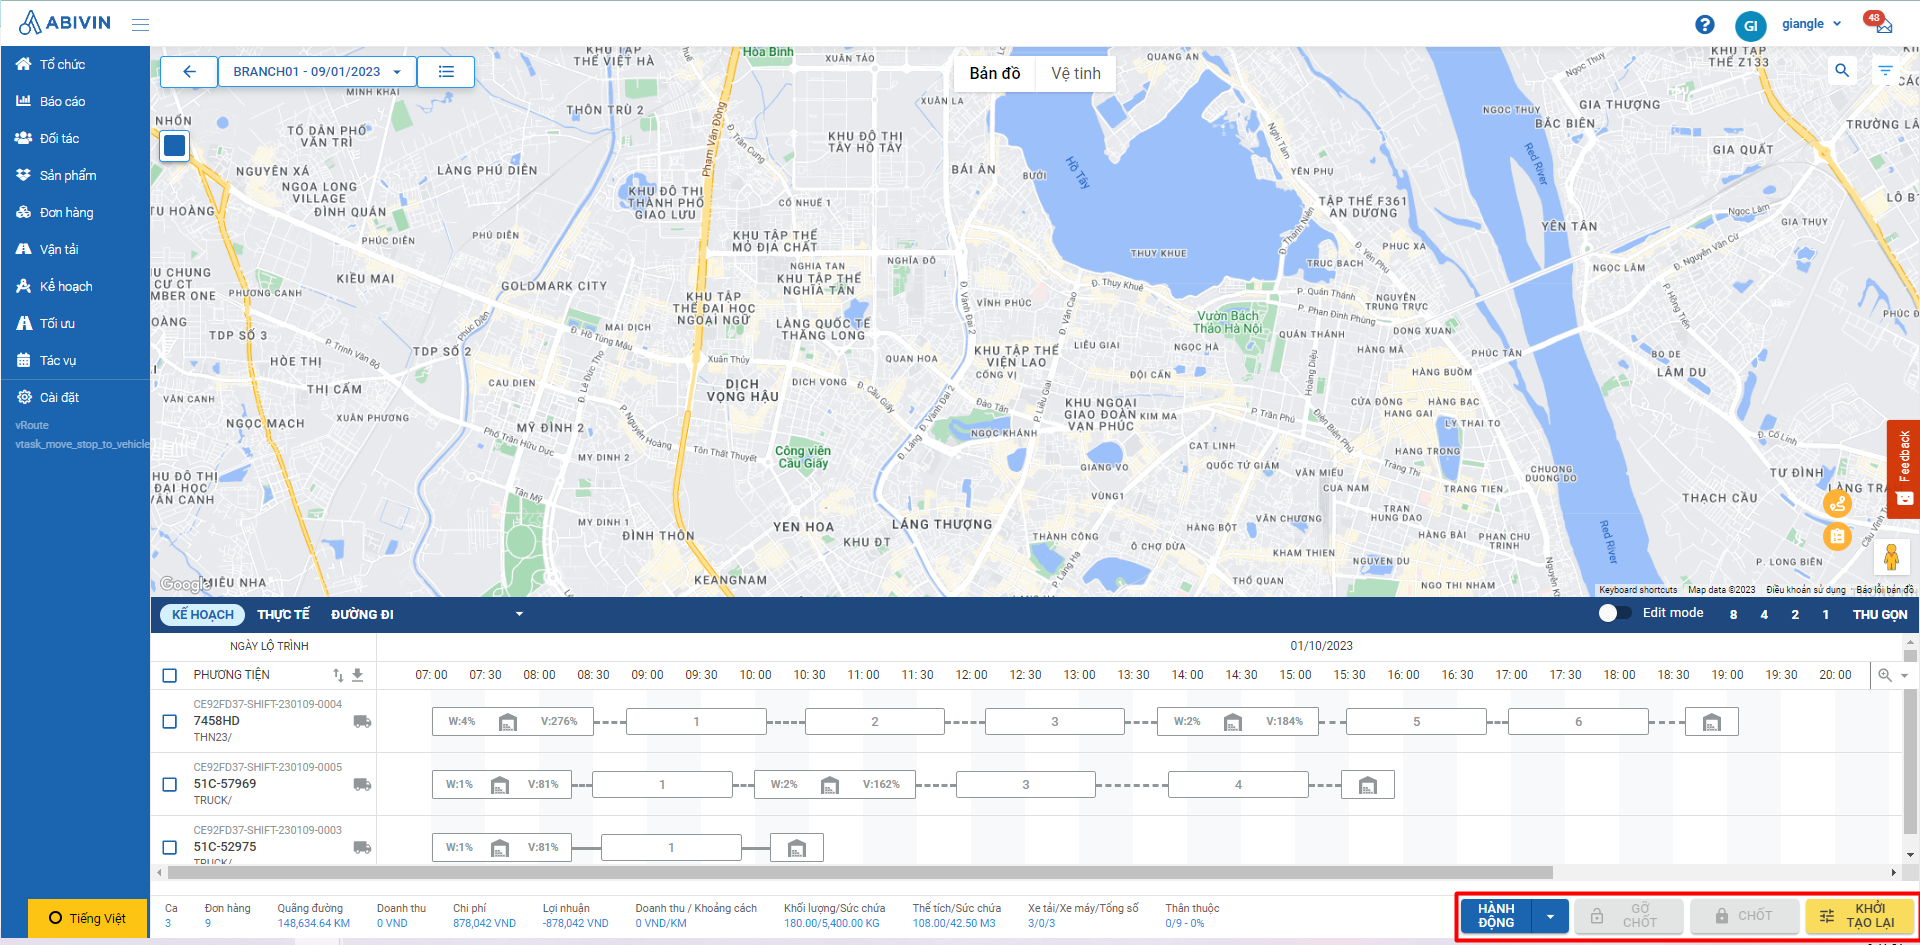Switch language via Tiếng Việt button
This screenshot has height=945, width=1920.
click(87, 918)
